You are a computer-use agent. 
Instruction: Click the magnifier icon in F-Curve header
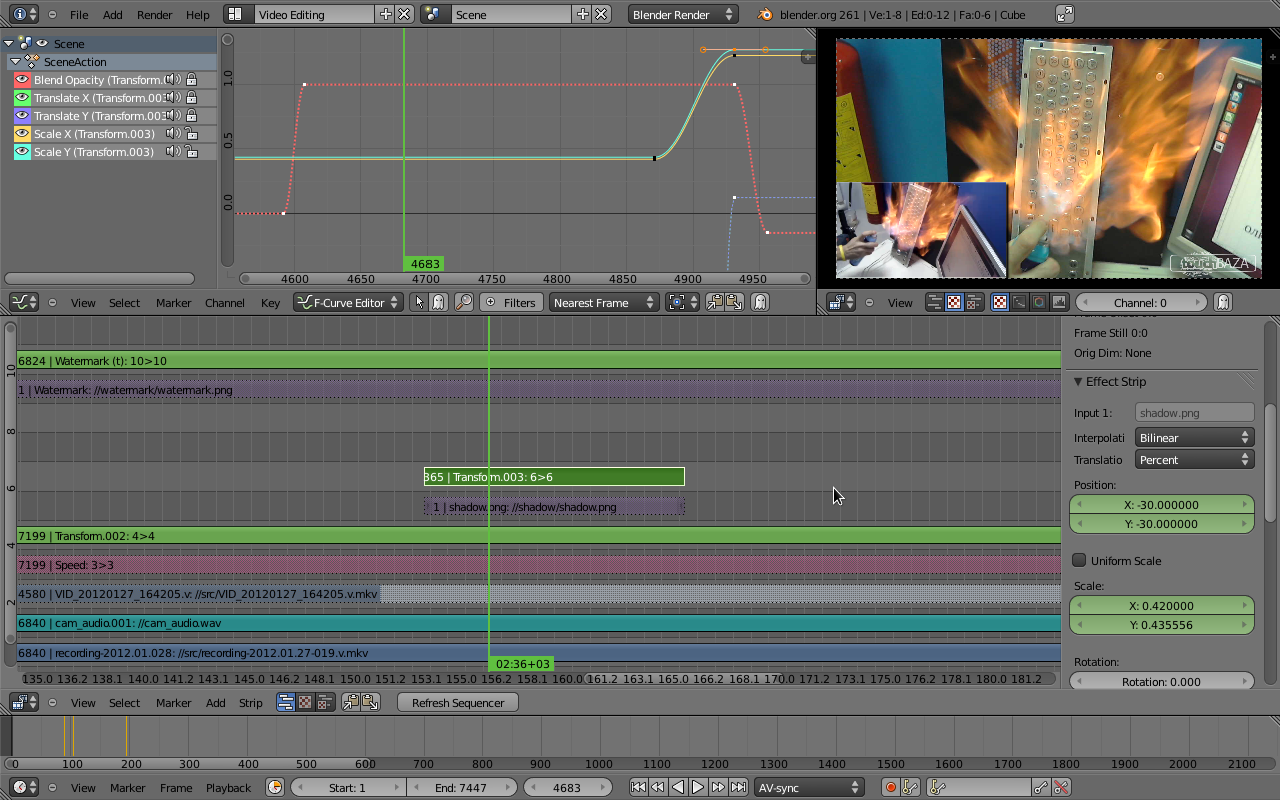[x=464, y=302]
